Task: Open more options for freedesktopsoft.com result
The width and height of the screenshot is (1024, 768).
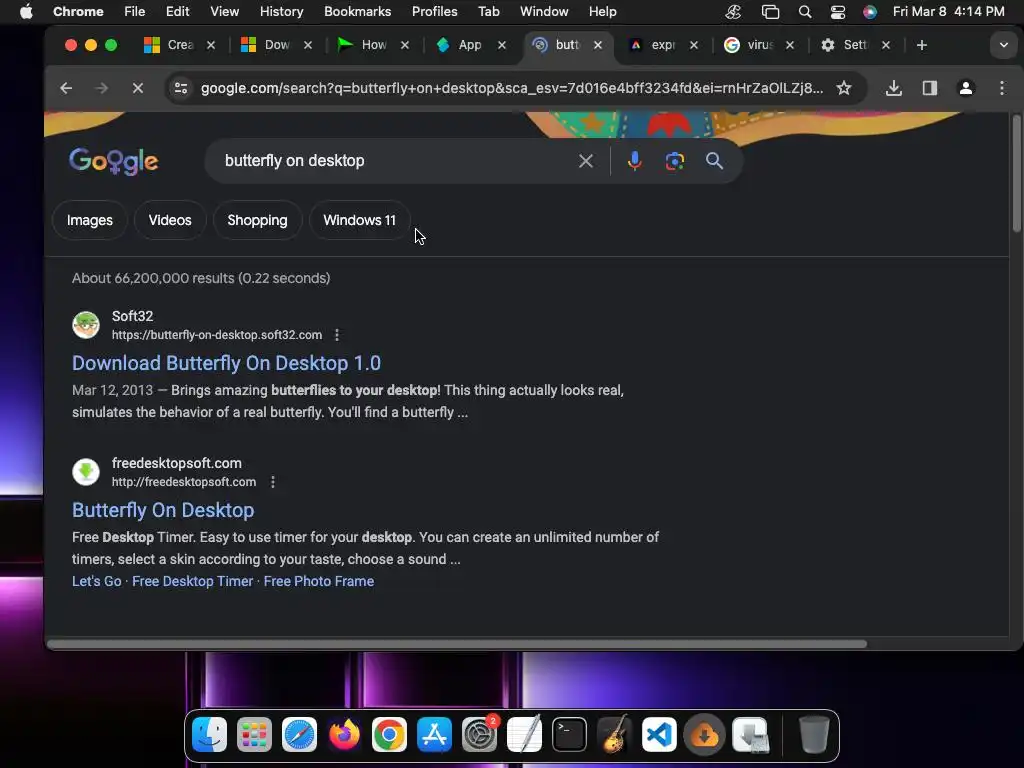Action: coord(273,482)
